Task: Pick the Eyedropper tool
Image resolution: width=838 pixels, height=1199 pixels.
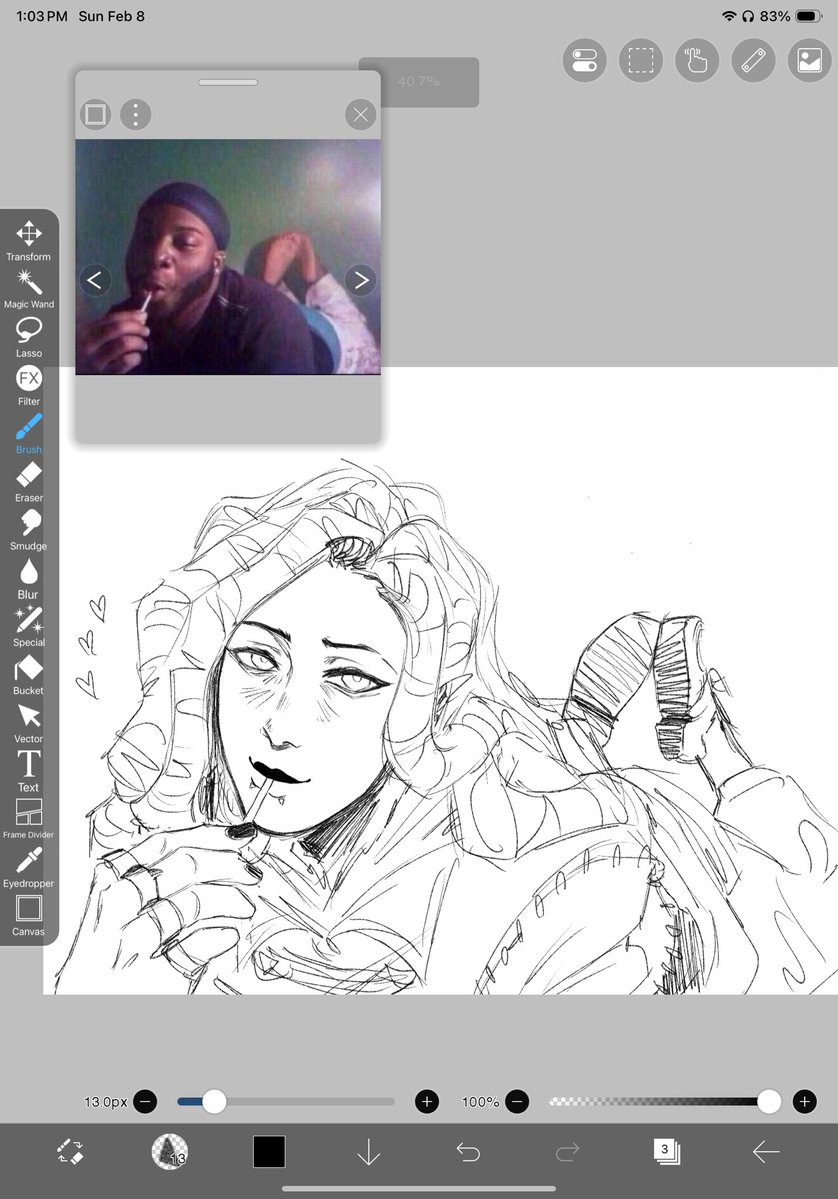Action: [x=28, y=866]
